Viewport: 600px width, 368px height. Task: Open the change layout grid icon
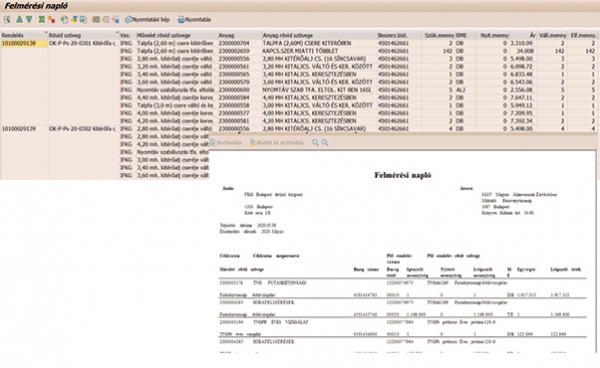coord(96,20)
